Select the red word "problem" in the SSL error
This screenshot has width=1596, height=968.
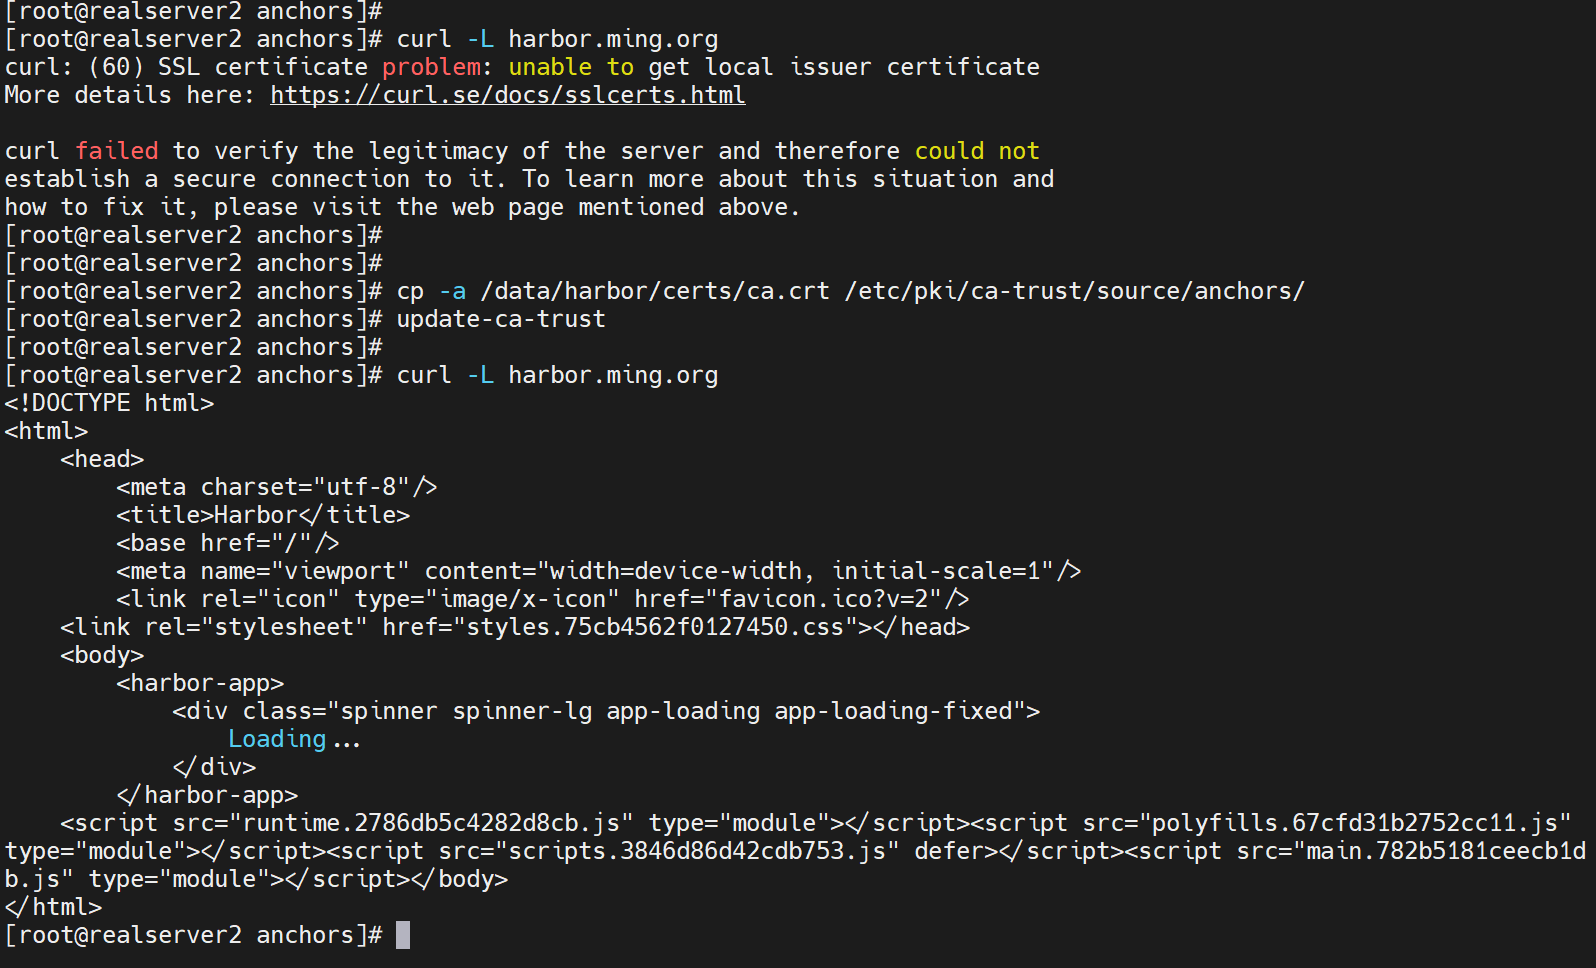pos(430,67)
